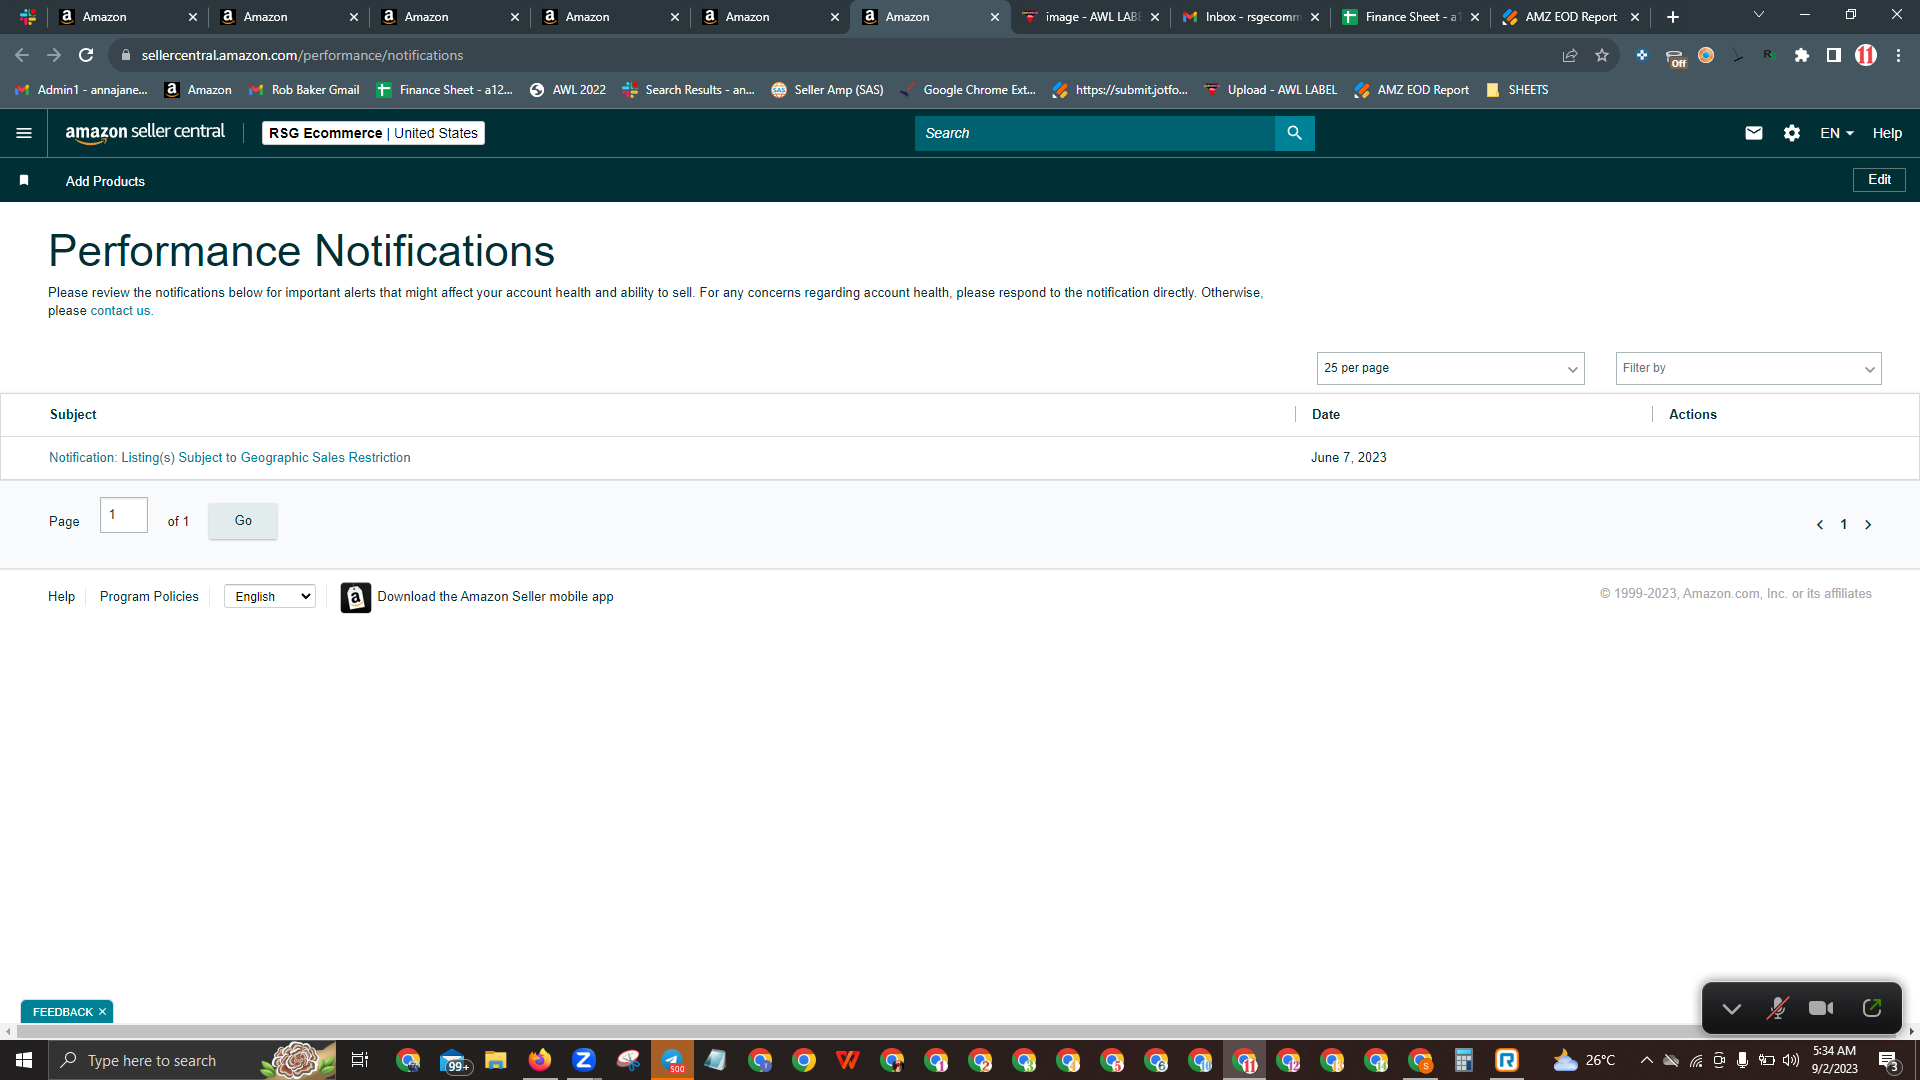Open Telegram from the taskbar
Viewport: 1920px width, 1080px height.
point(672,1060)
